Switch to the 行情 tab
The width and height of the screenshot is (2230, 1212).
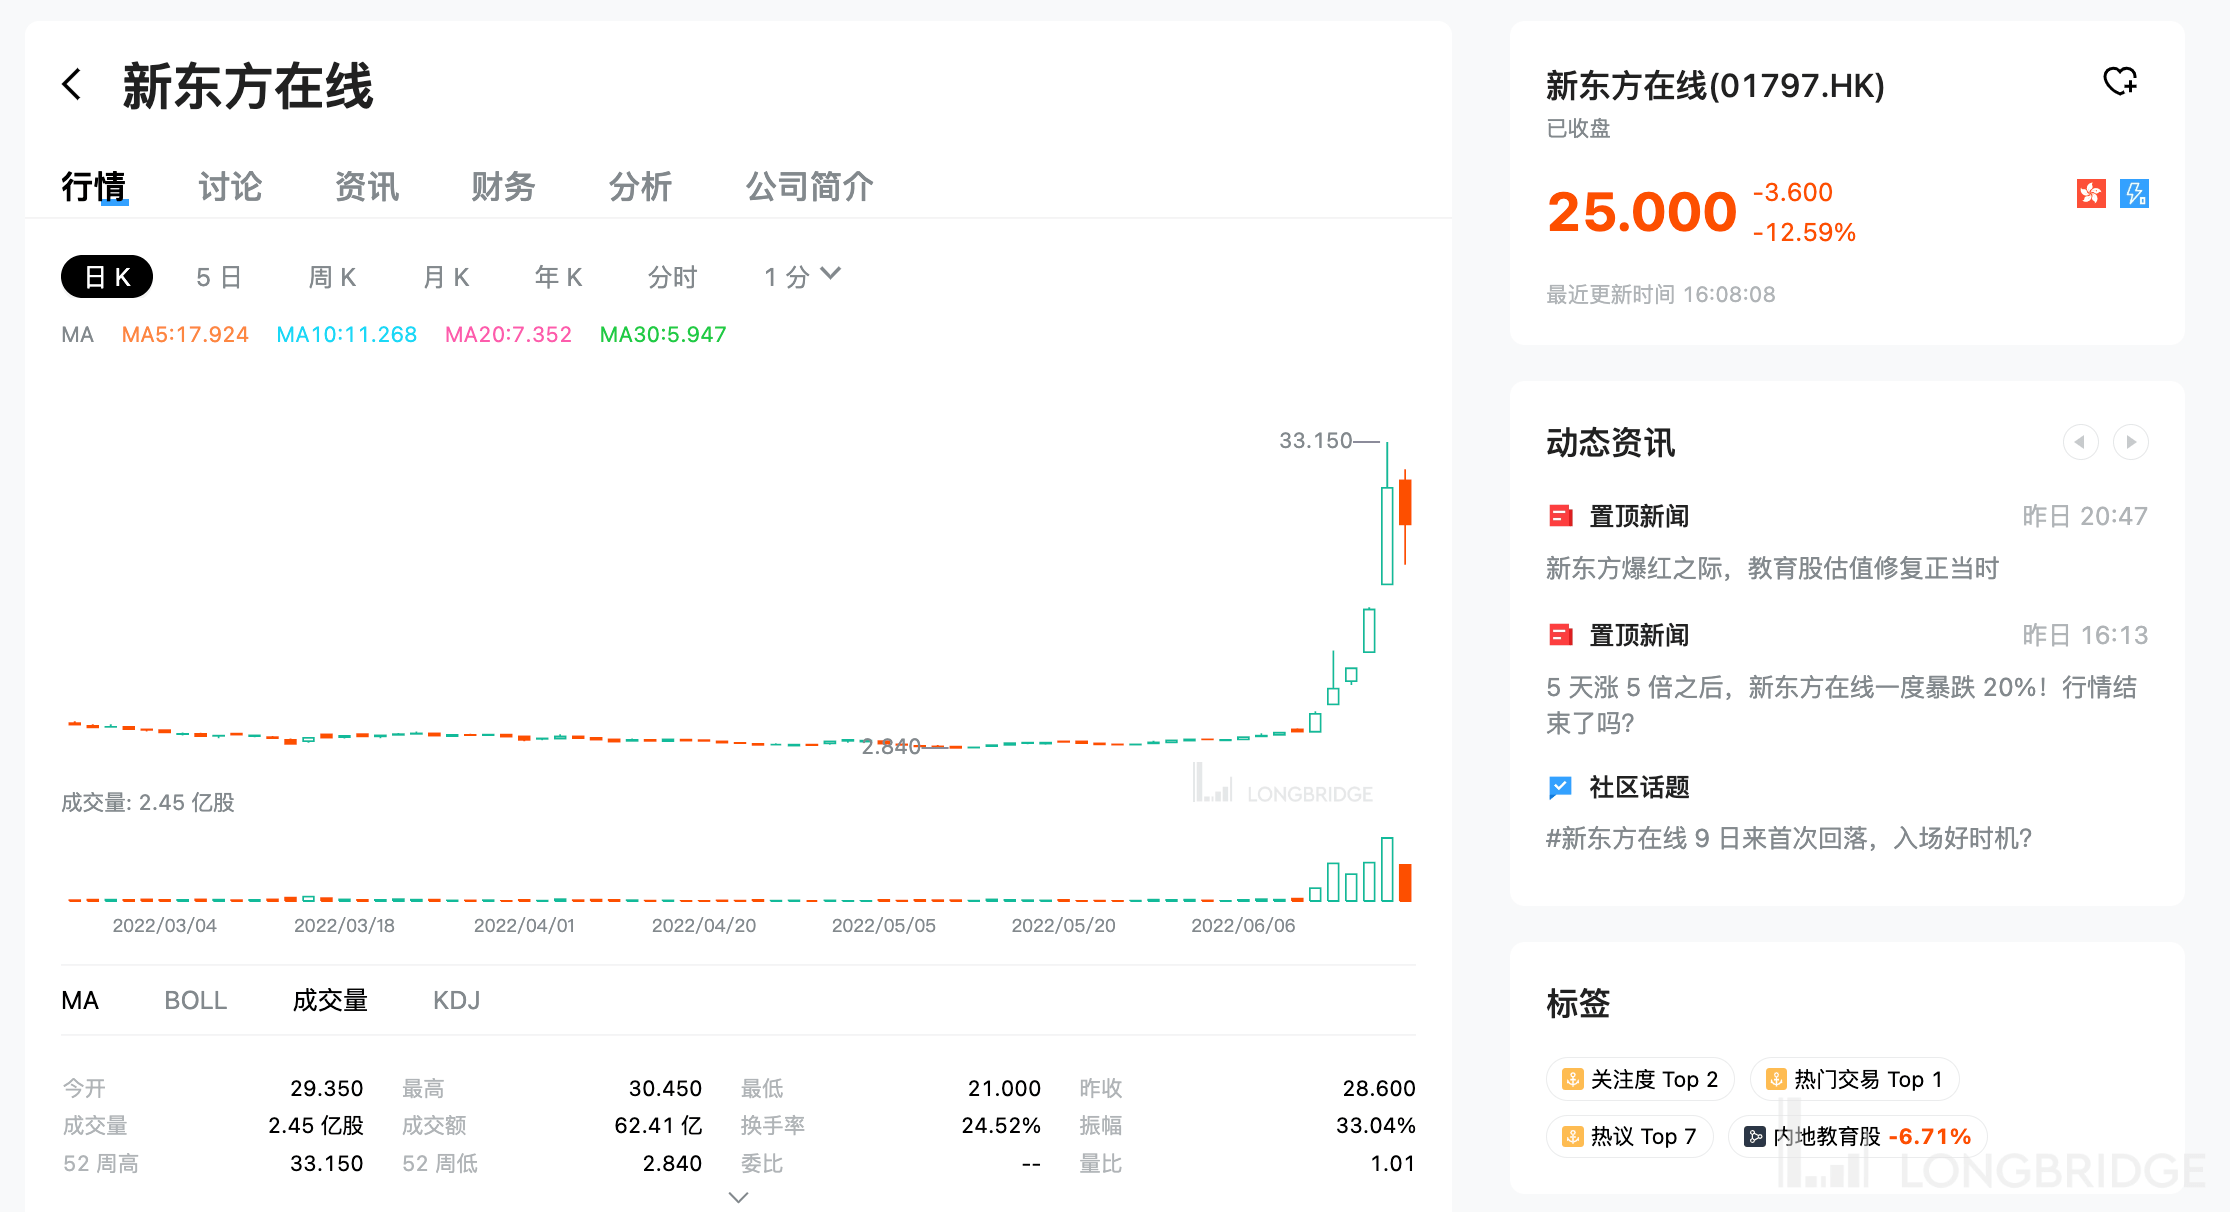pyautogui.click(x=94, y=187)
